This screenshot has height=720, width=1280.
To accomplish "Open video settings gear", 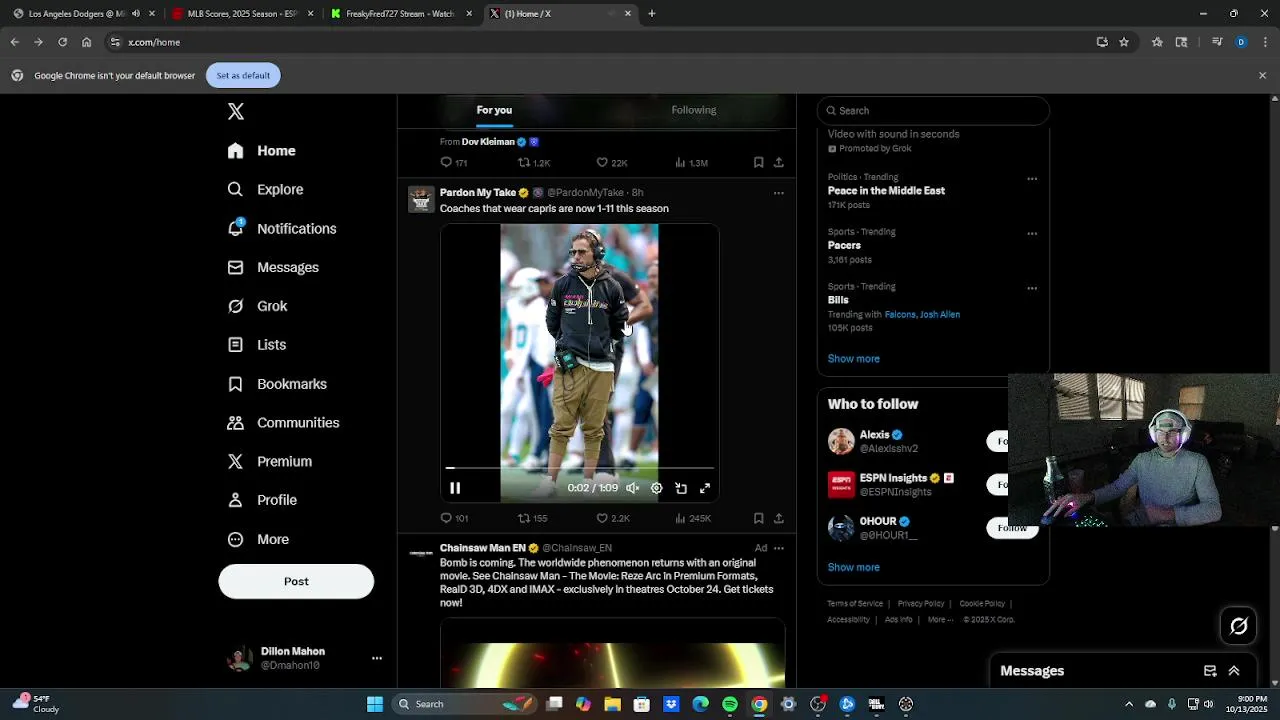I will (657, 488).
